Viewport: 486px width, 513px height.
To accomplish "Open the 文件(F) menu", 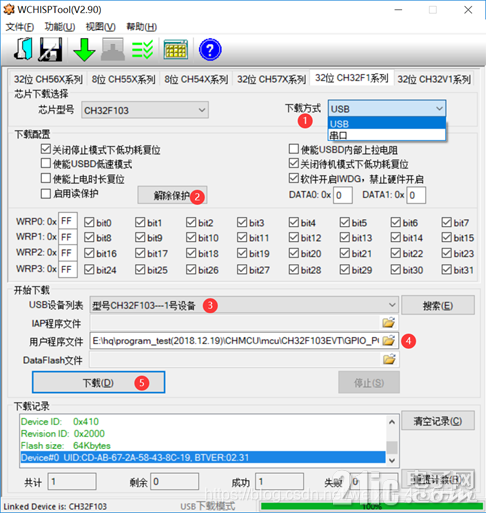I will [x=20, y=27].
